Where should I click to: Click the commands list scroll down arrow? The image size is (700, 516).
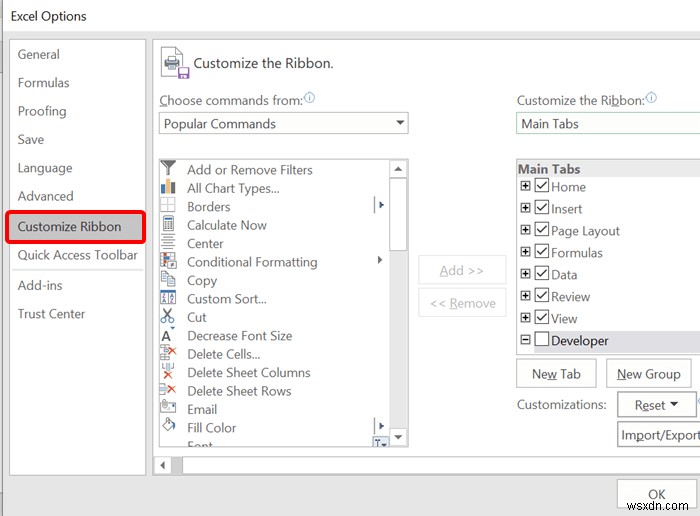pyautogui.click(x=398, y=437)
